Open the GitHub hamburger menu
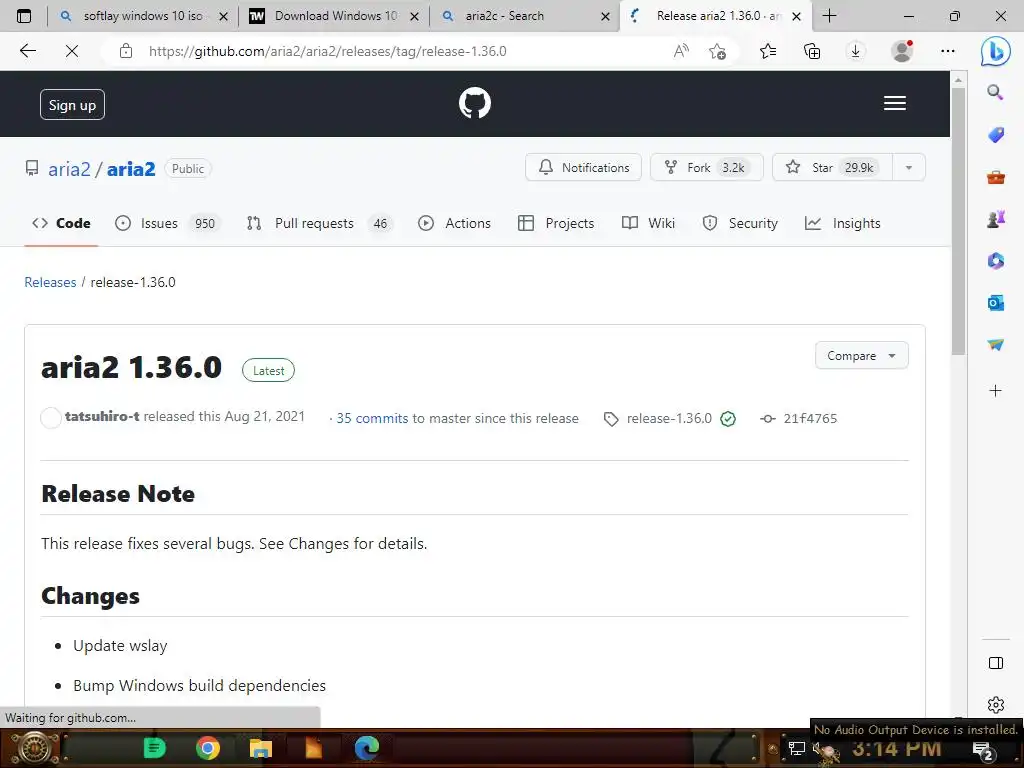The width and height of the screenshot is (1024, 768). tap(894, 103)
